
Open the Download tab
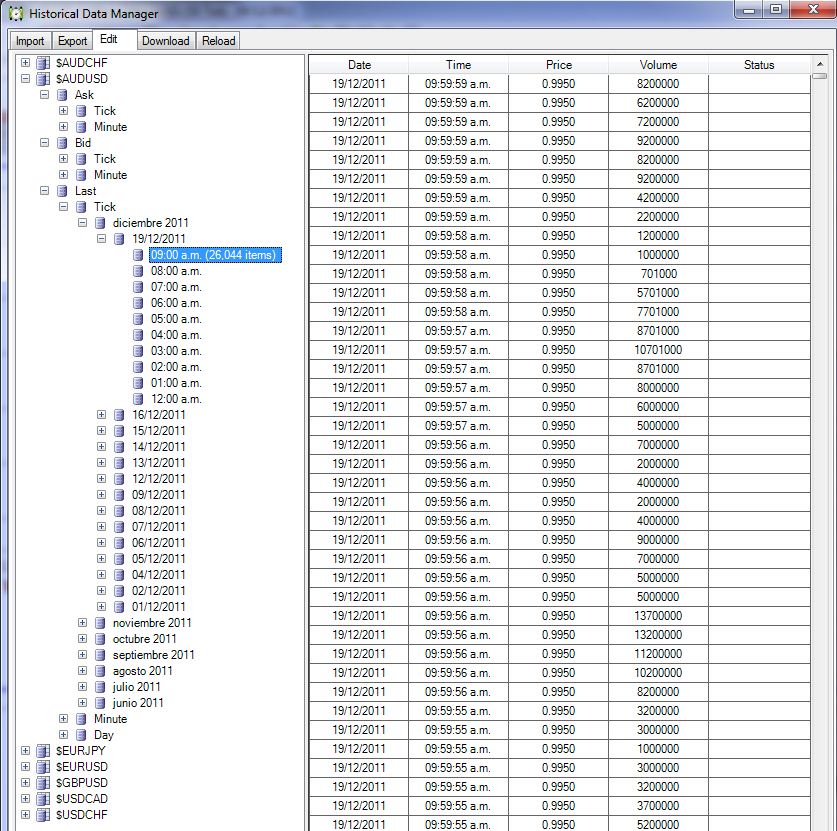pos(165,41)
